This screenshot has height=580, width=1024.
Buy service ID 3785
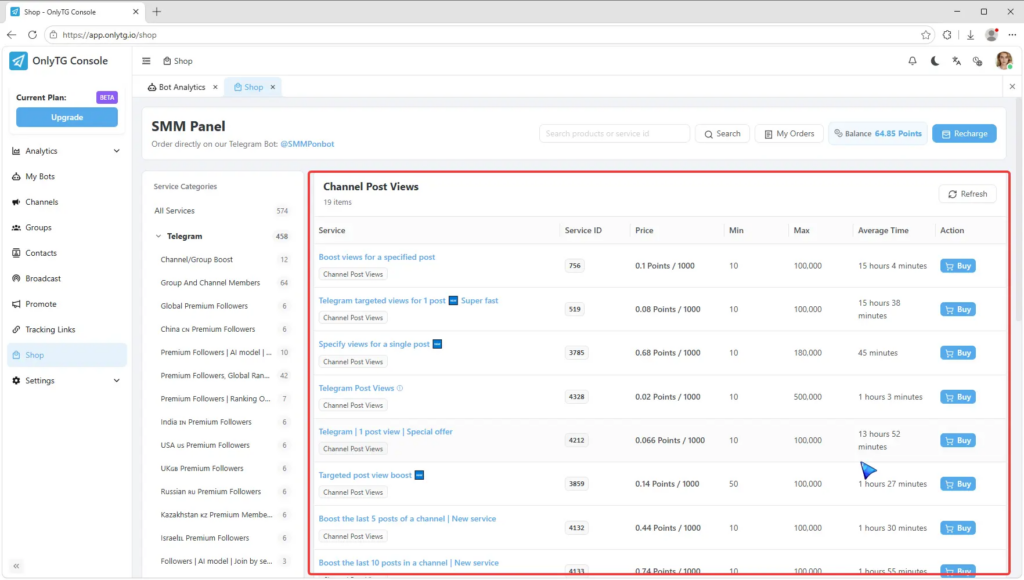(x=957, y=353)
